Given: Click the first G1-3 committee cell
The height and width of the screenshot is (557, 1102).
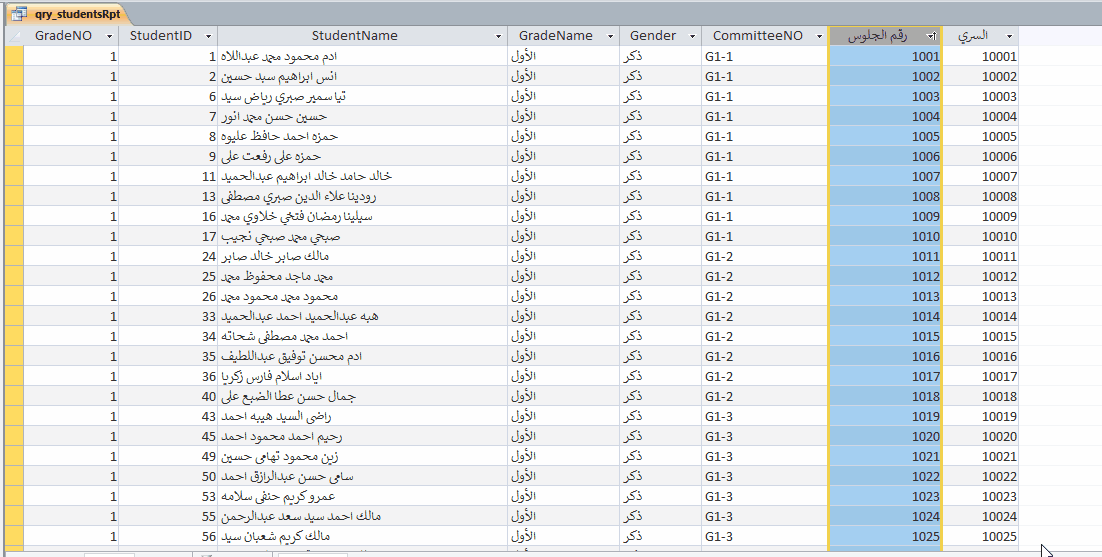Looking at the screenshot, I should click(764, 417).
